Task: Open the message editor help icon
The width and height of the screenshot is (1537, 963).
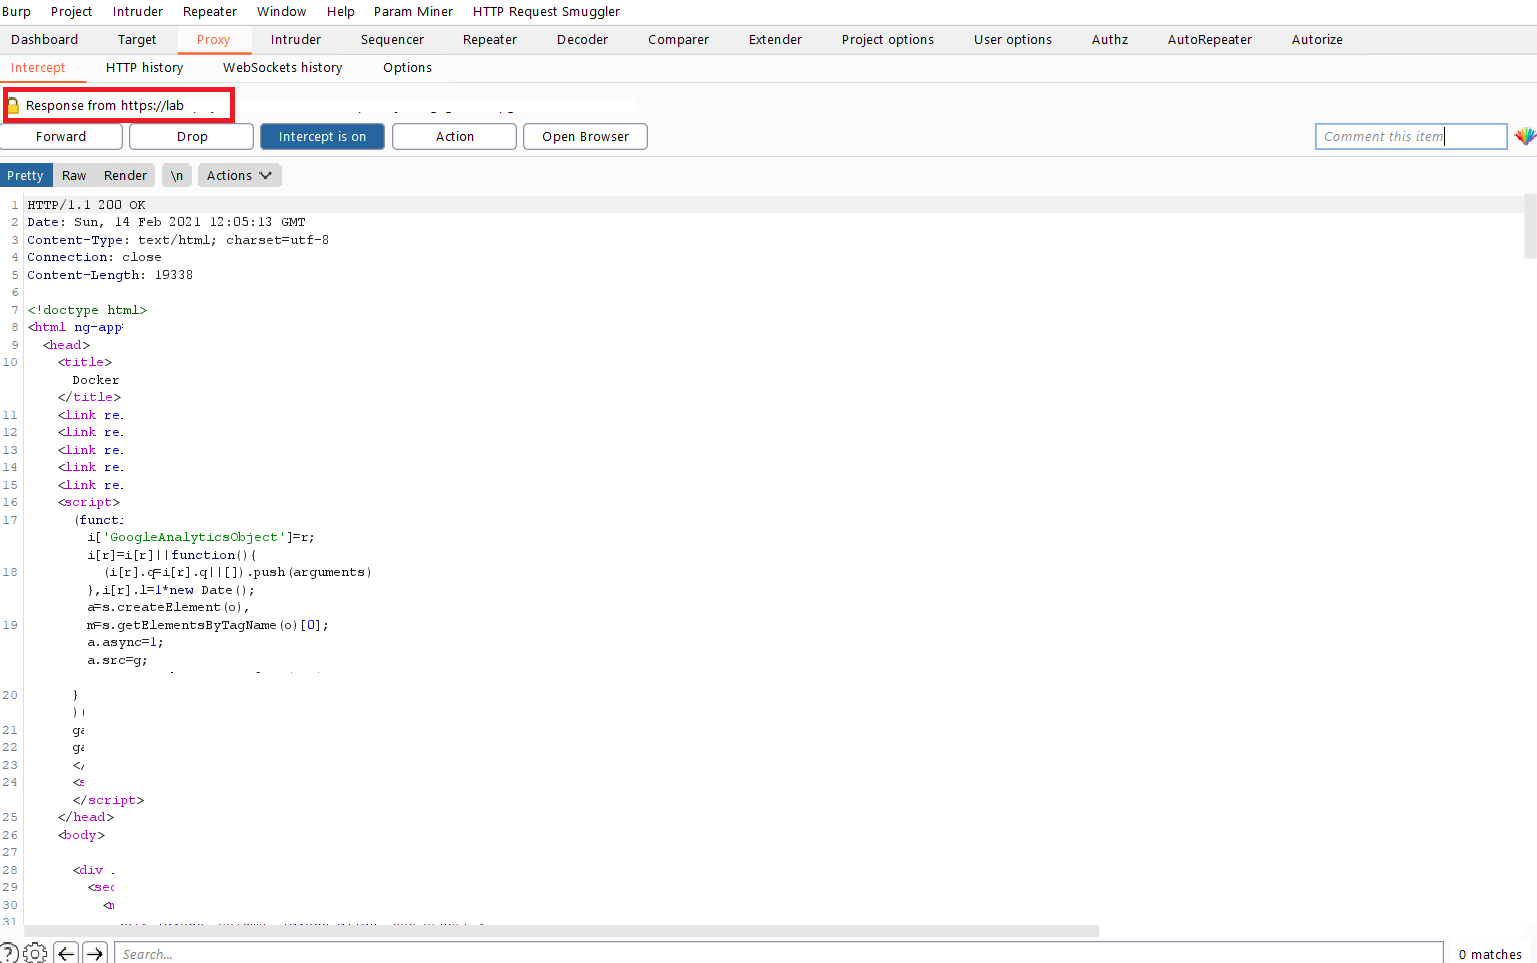Action: point(10,953)
